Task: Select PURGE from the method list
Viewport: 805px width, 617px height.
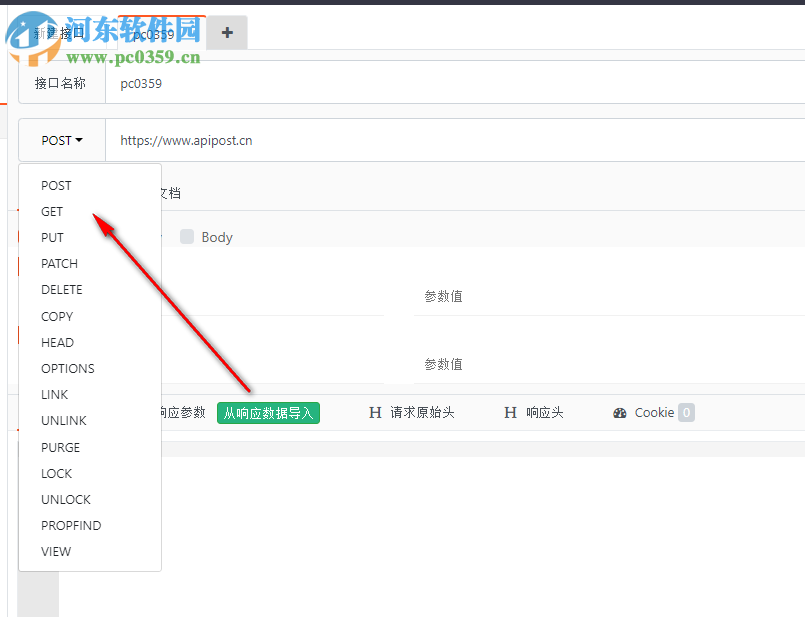Action: point(60,447)
